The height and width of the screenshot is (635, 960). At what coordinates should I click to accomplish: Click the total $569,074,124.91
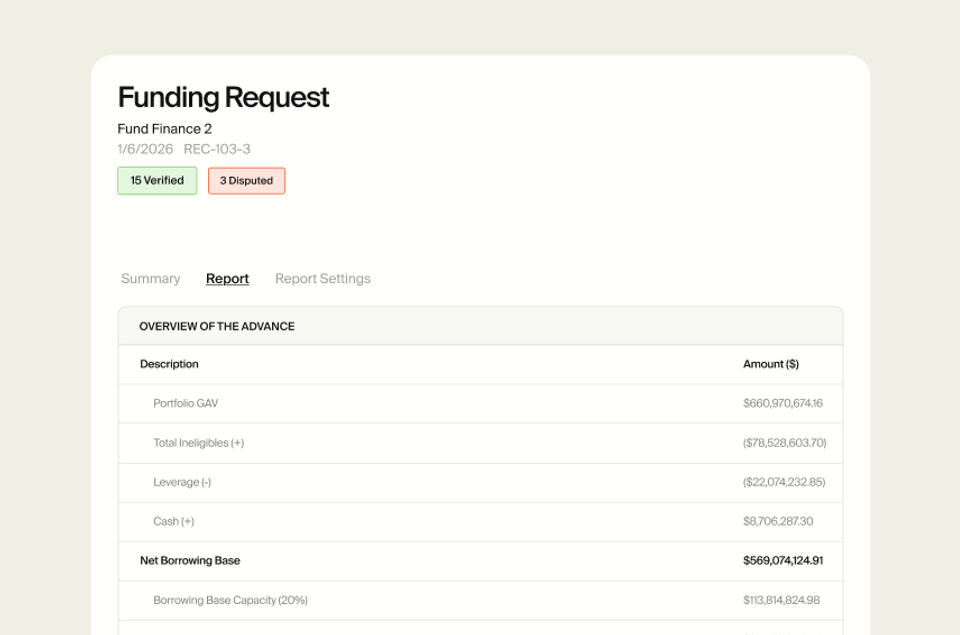click(783, 560)
